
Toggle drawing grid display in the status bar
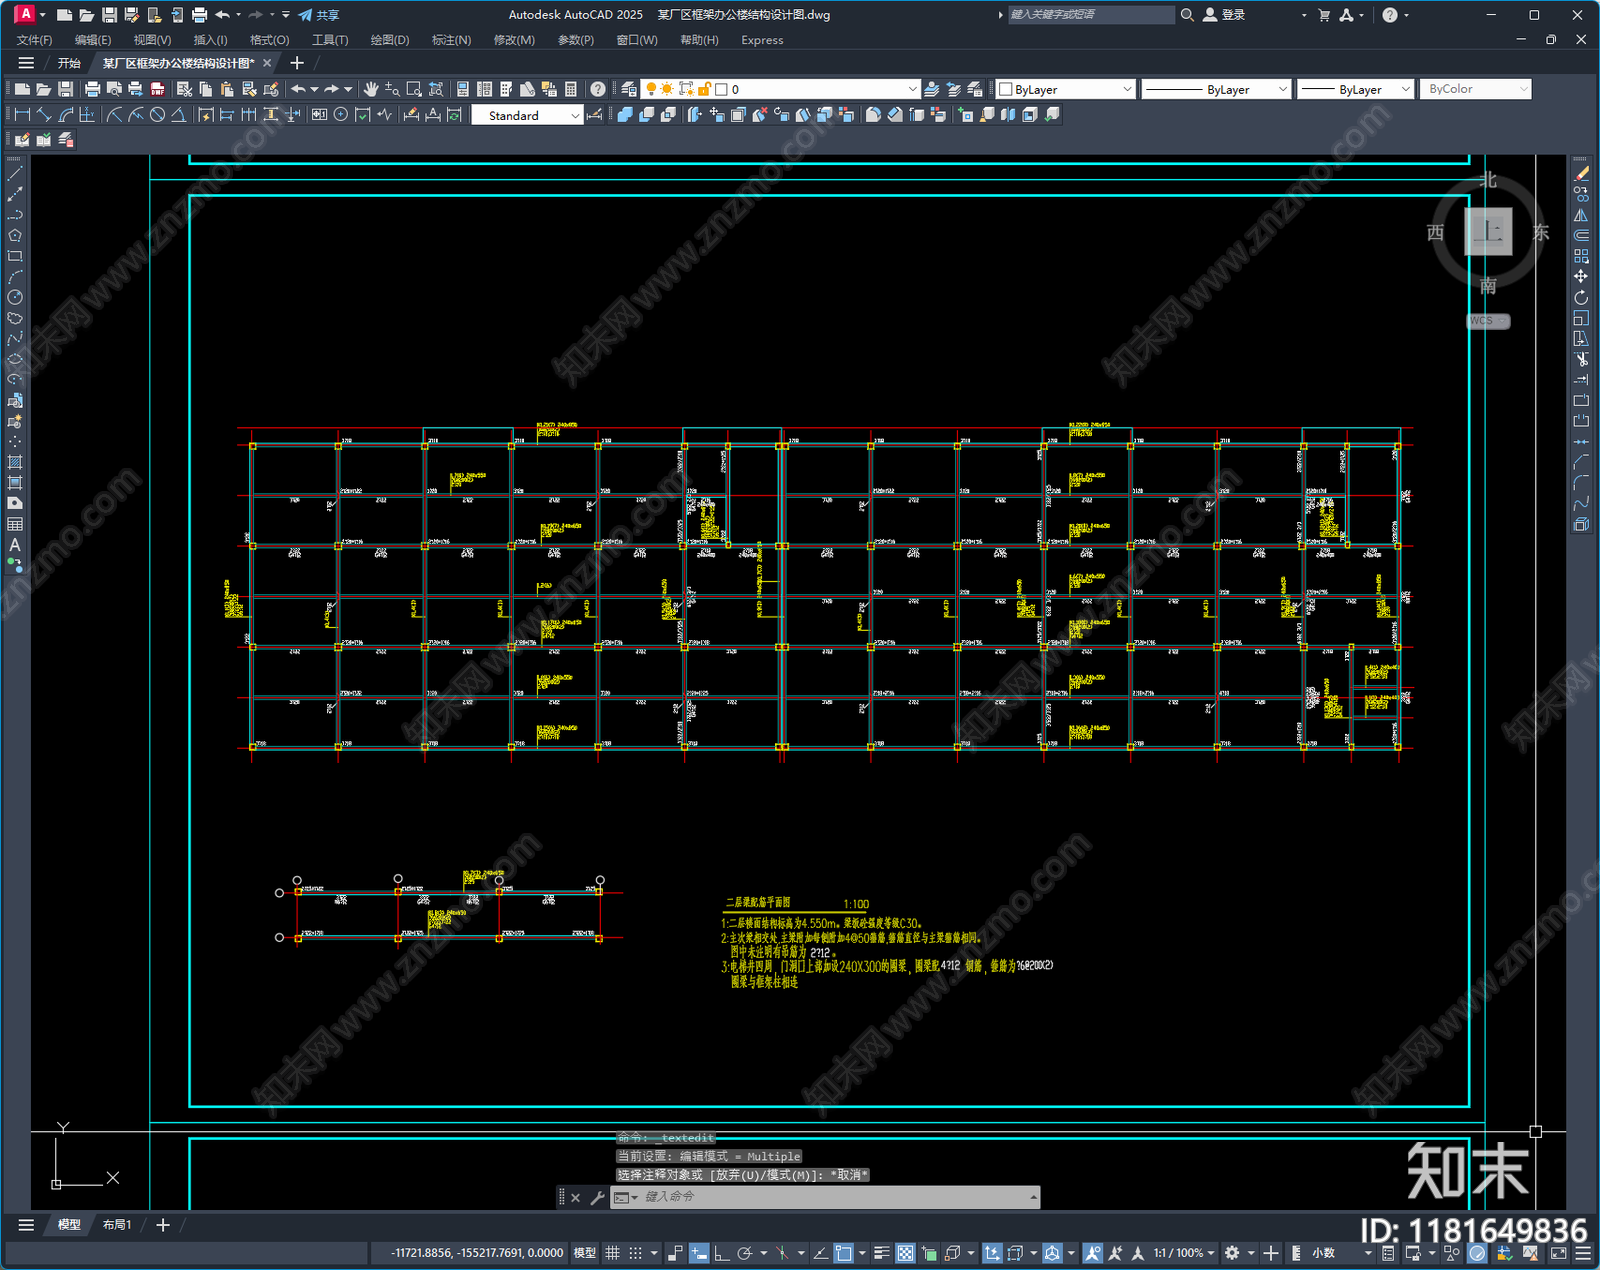tap(613, 1253)
